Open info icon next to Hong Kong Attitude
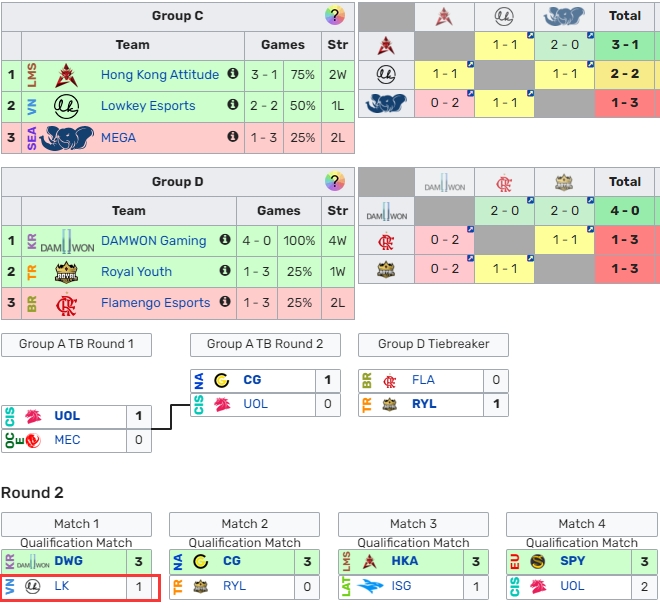The image size is (660, 610). [233, 74]
